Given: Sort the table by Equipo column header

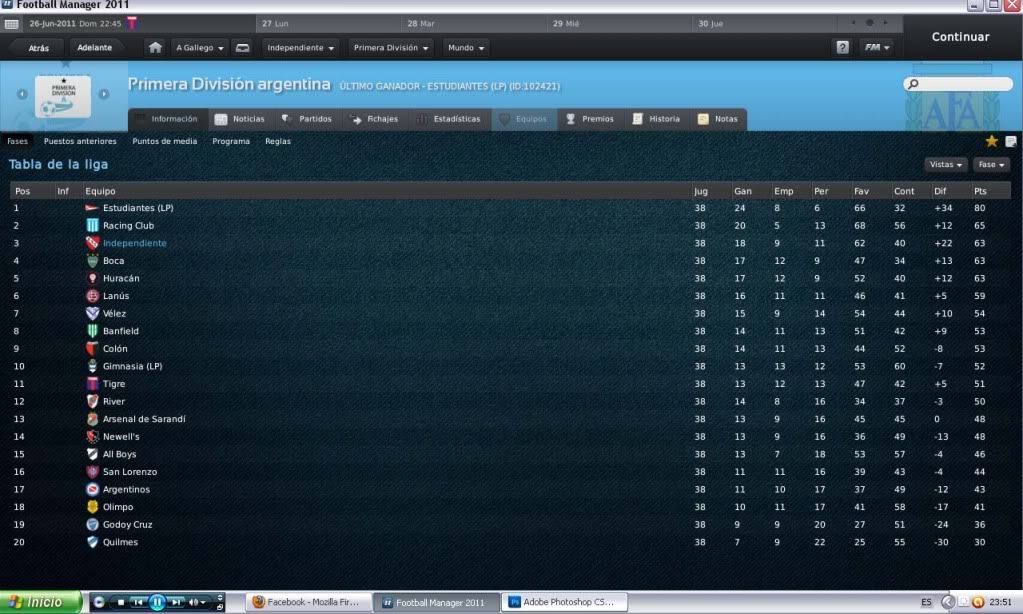Looking at the screenshot, I should 100,191.
